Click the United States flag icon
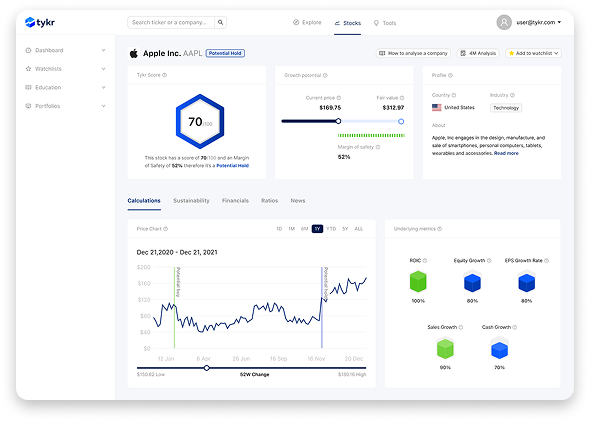This screenshot has width=590, height=422. click(x=436, y=108)
